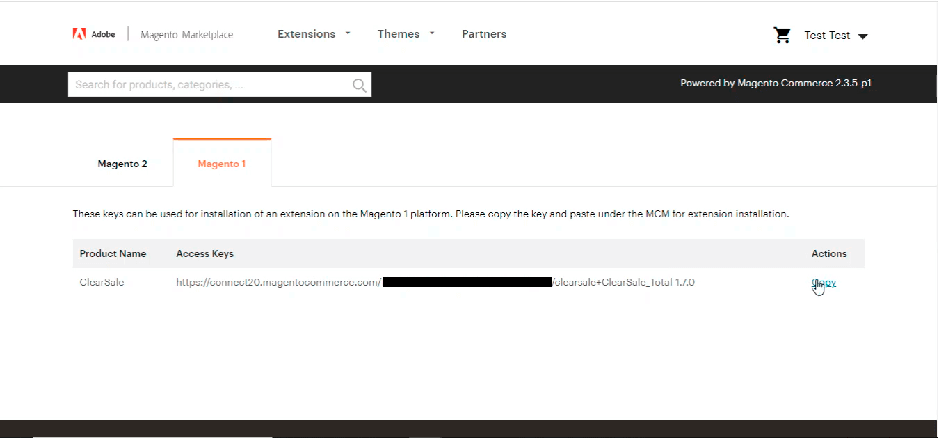Click the Product Name column header
Viewport: 939px width, 438px height.
pyautogui.click(x=113, y=254)
